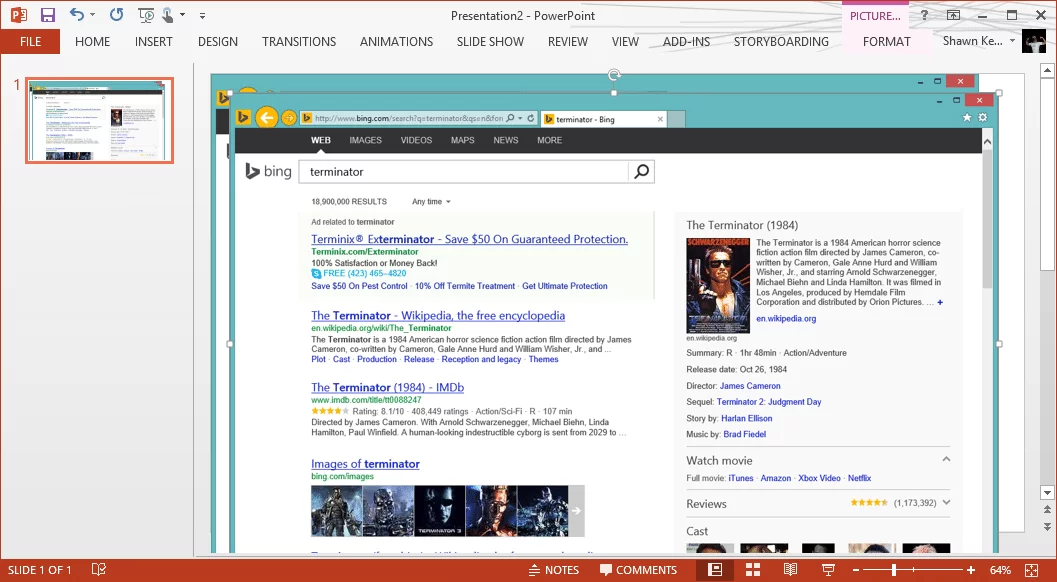Screen dimensions: 1057x582
Task: Switch to Slide Sorter view icon
Action: (x=753, y=570)
